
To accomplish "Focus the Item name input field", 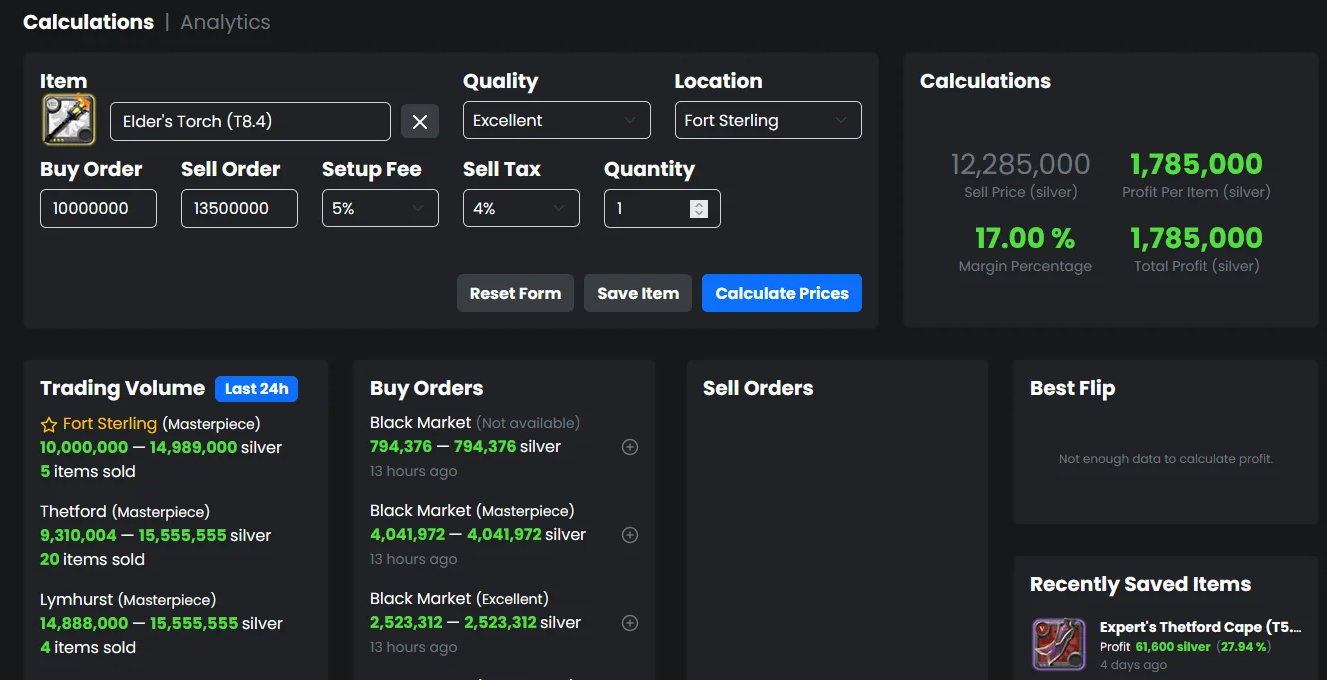I will click(250, 121).
